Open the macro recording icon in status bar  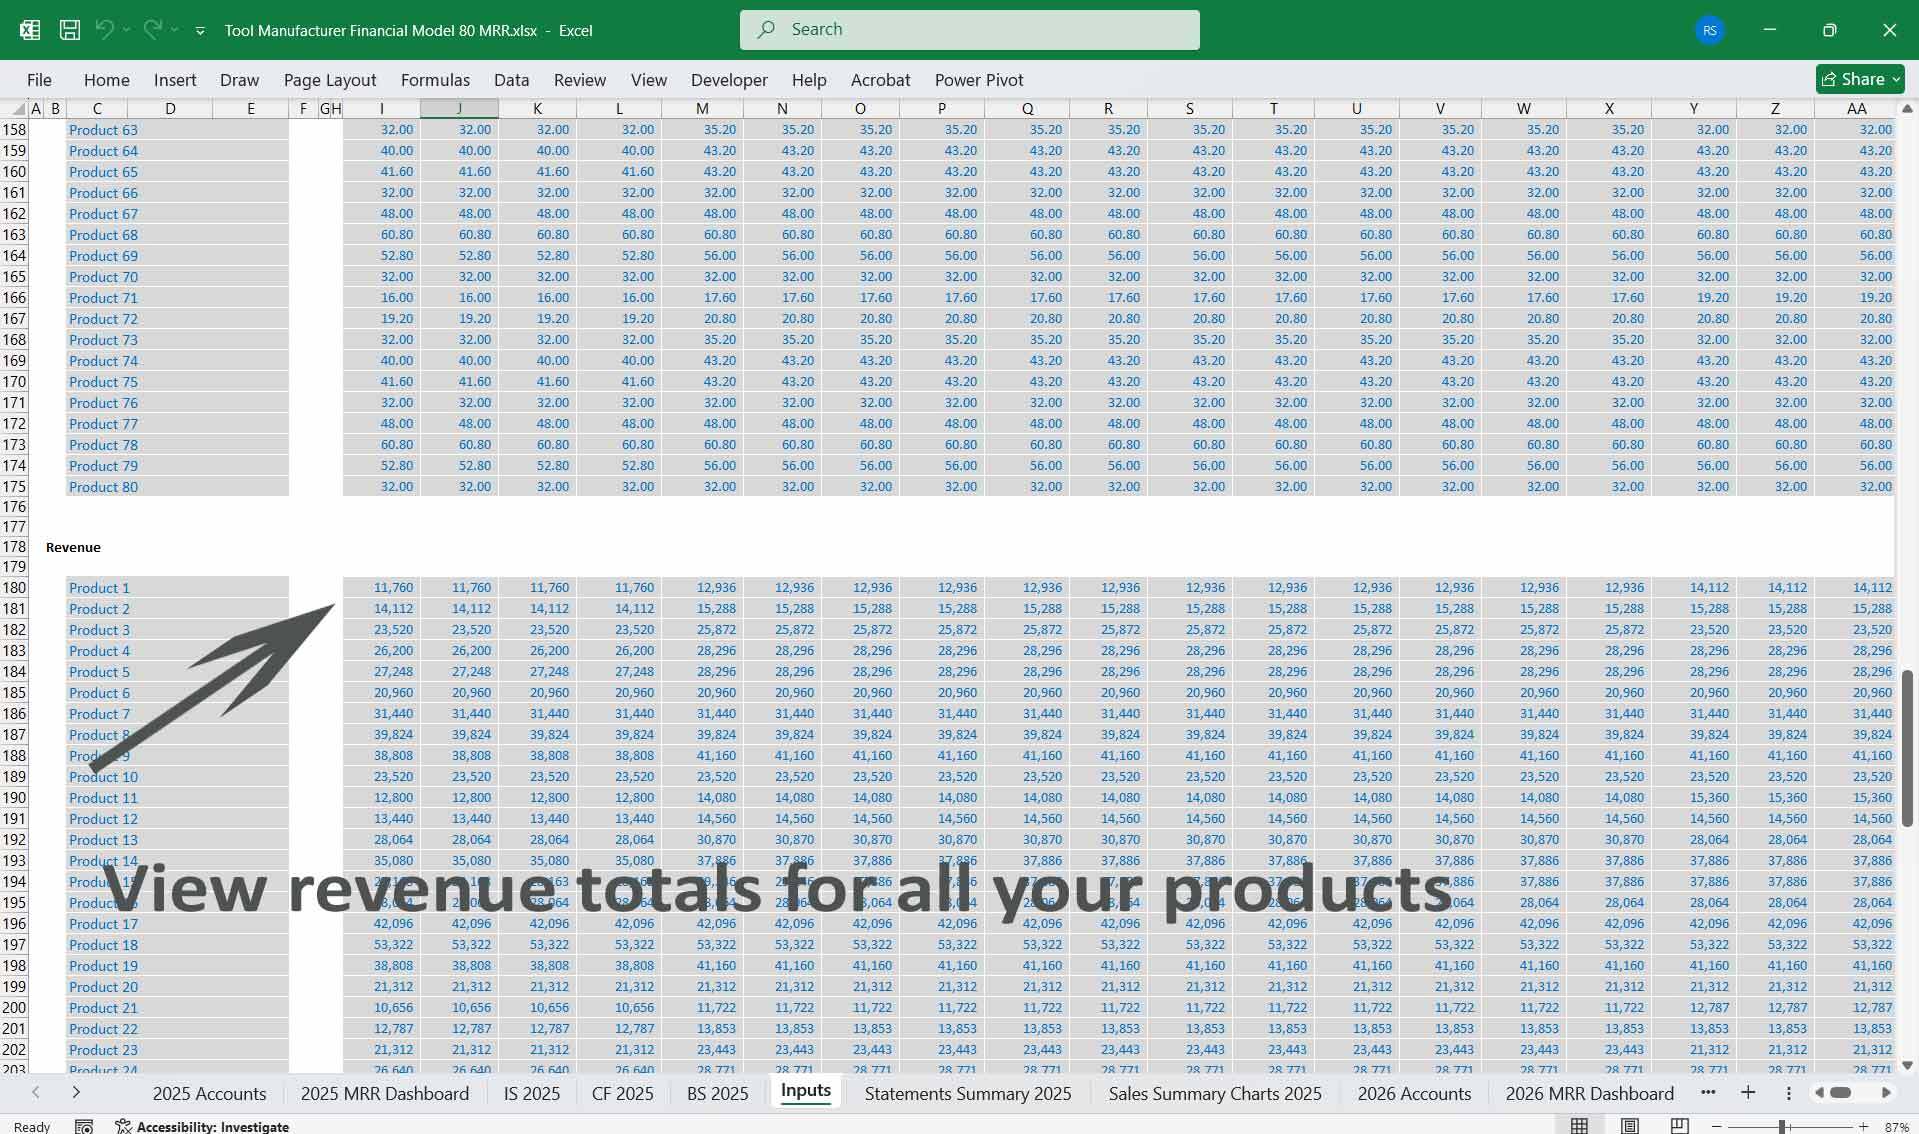click(x=84, y=1126)
